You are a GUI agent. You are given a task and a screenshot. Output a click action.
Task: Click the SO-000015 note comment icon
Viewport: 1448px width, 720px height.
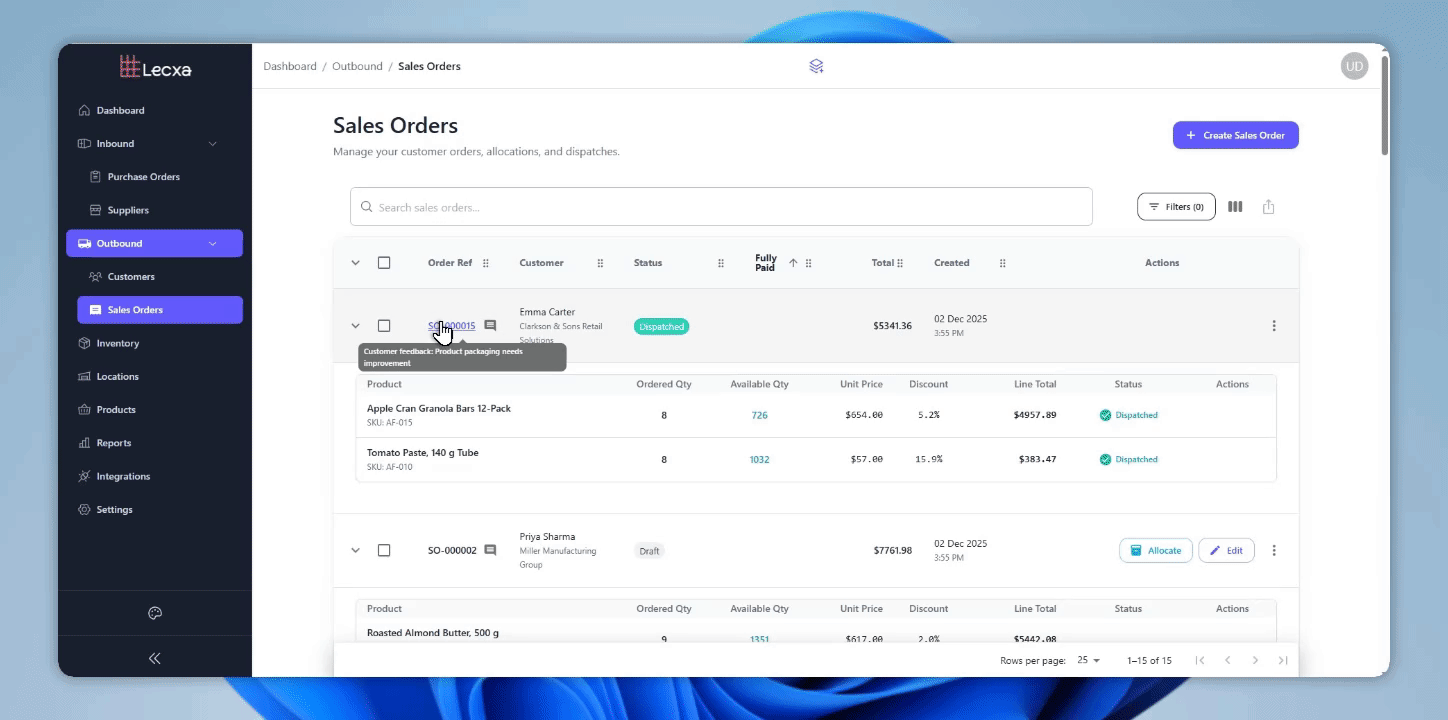click(490, 326)
